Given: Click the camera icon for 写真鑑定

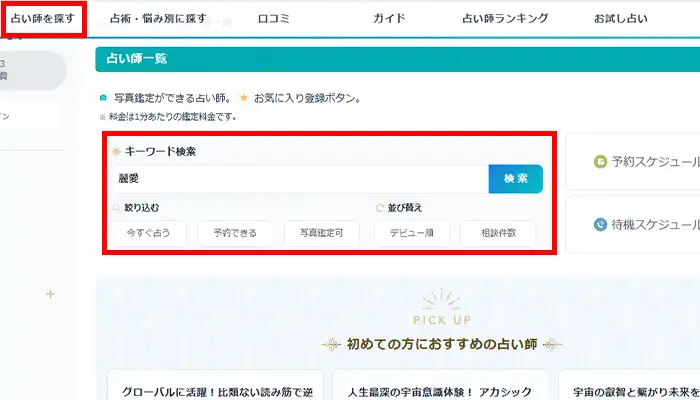Looking at the screenshot, I should coord(104,99).
